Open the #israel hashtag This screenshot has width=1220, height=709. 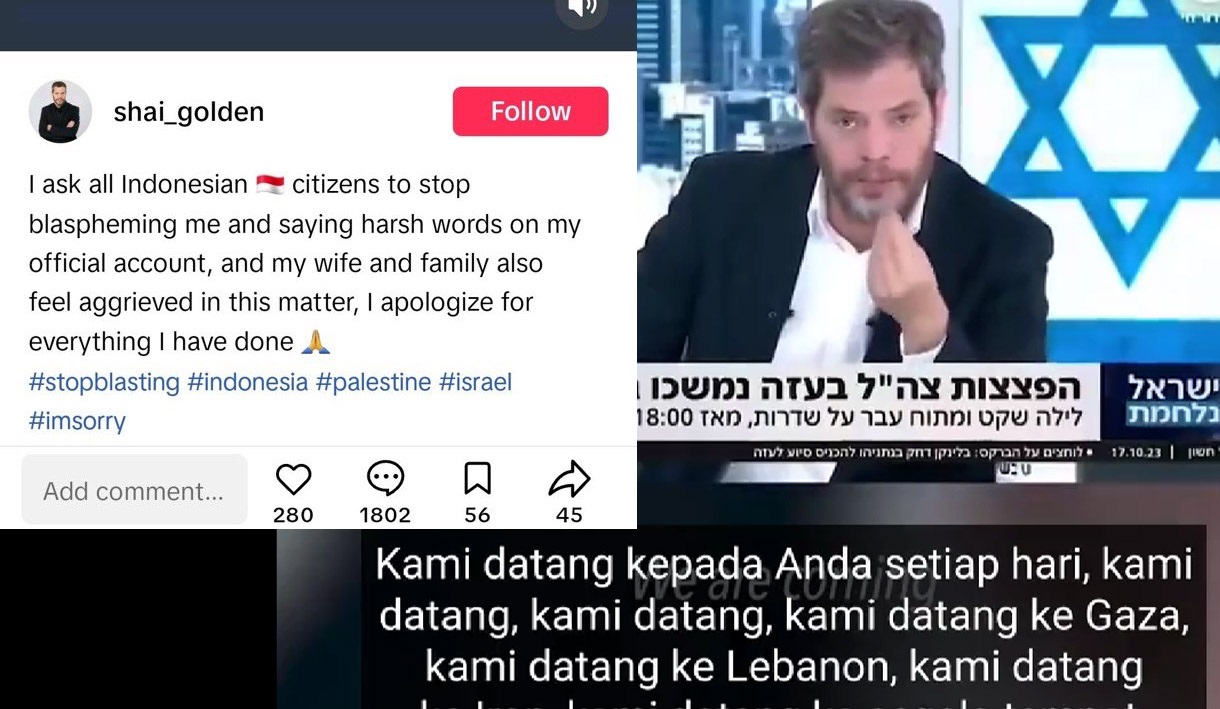click(x=475, y=382)
